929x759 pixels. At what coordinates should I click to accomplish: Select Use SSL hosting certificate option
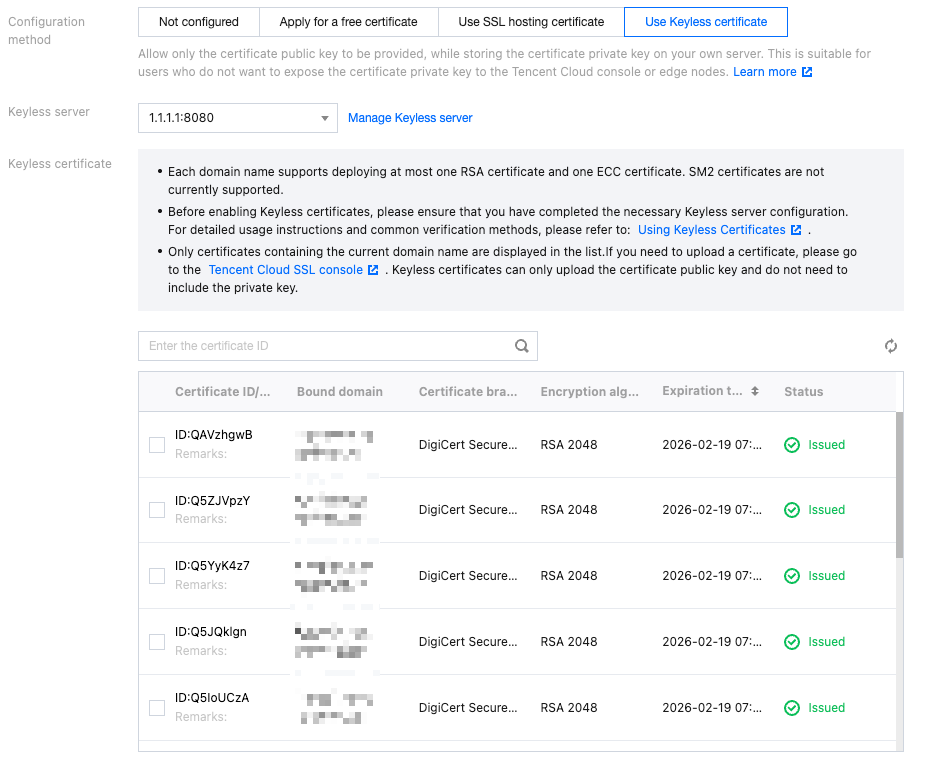click(531, 21)
